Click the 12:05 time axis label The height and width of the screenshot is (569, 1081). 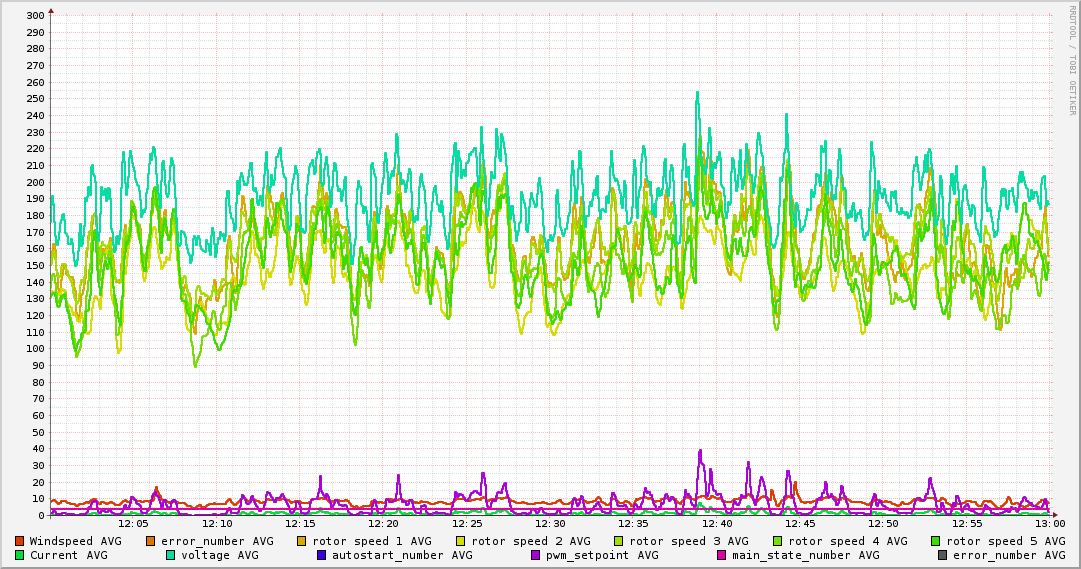pyautogui.click(x=133, y=524)
